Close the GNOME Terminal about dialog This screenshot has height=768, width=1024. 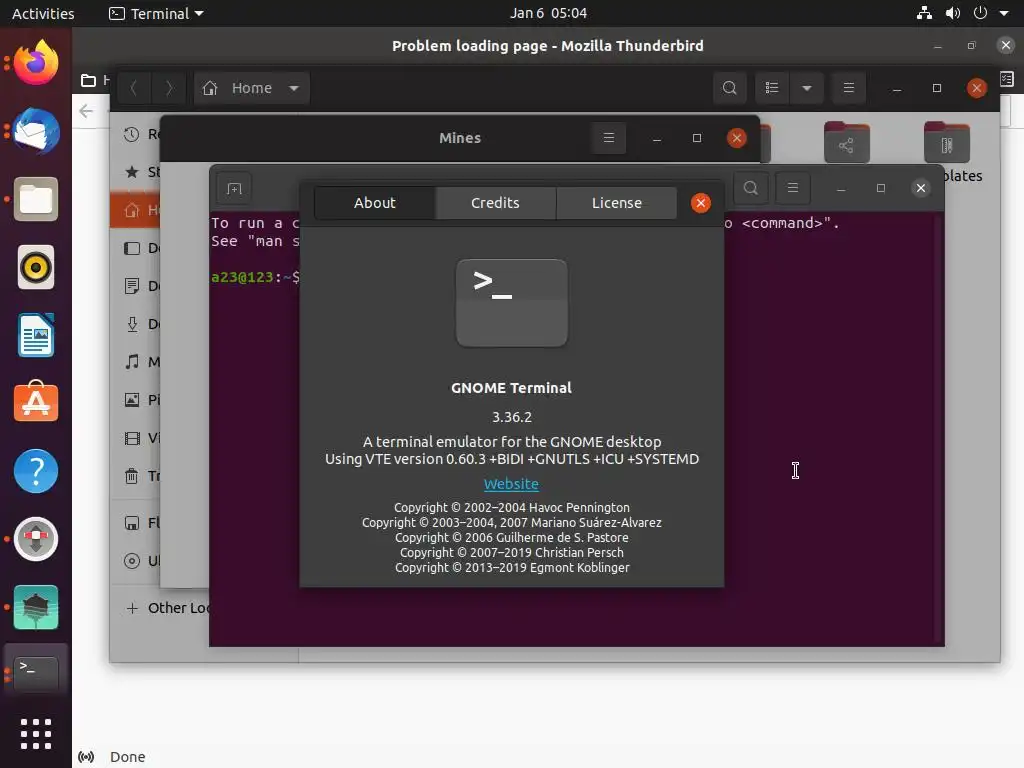click(701, 203)
